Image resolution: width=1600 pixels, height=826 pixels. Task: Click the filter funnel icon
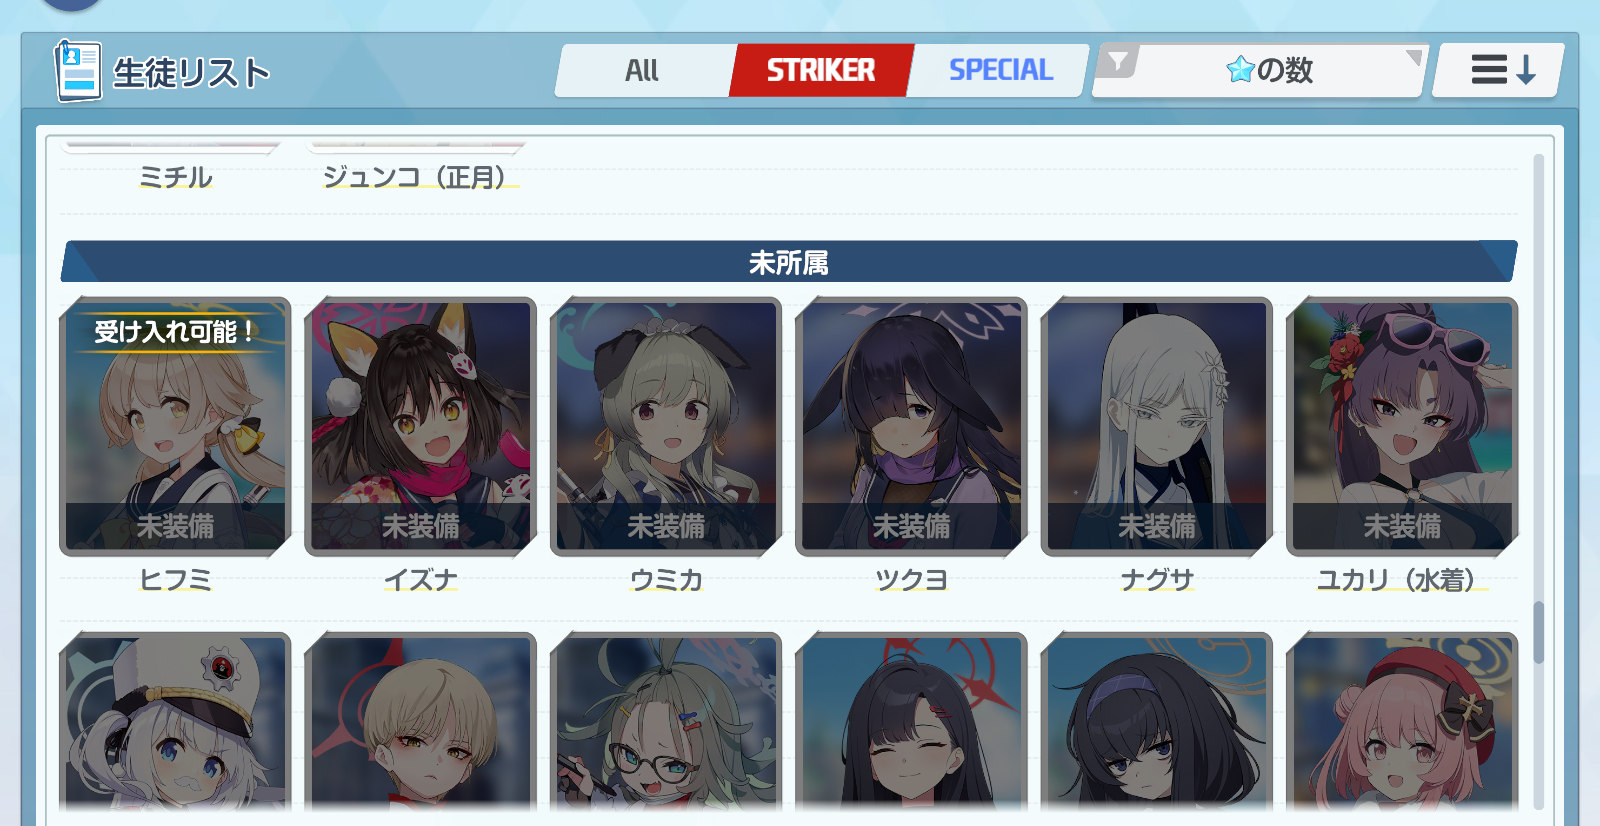coord(1118,62)
